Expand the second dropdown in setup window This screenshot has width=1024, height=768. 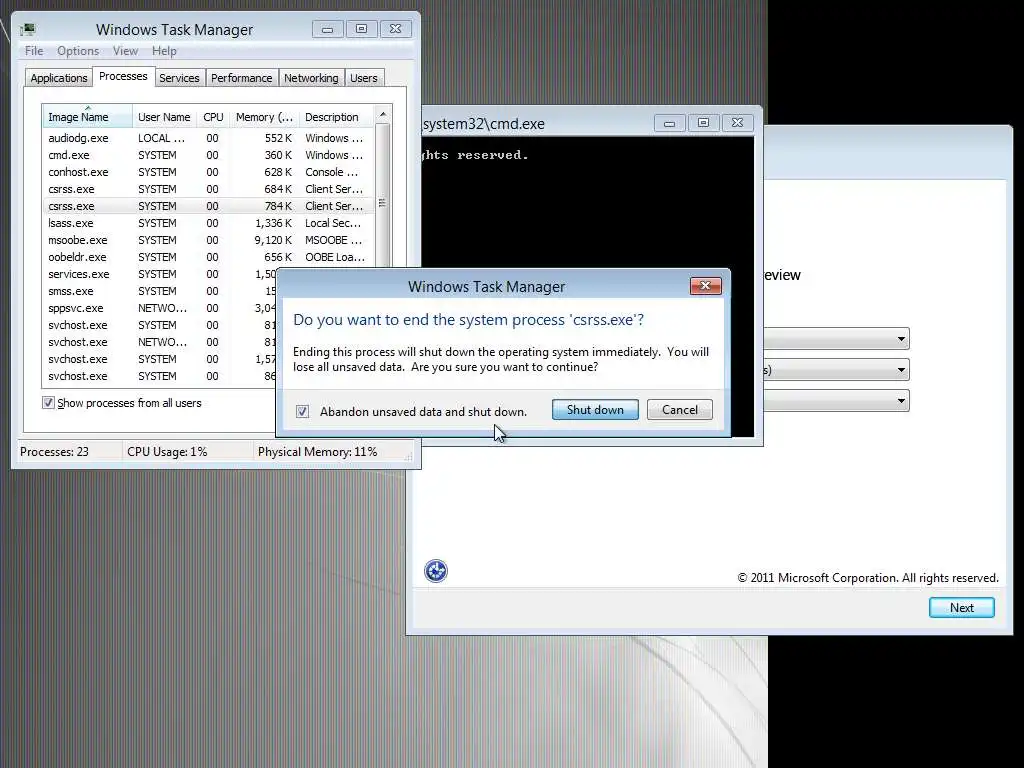pos(901,370)
